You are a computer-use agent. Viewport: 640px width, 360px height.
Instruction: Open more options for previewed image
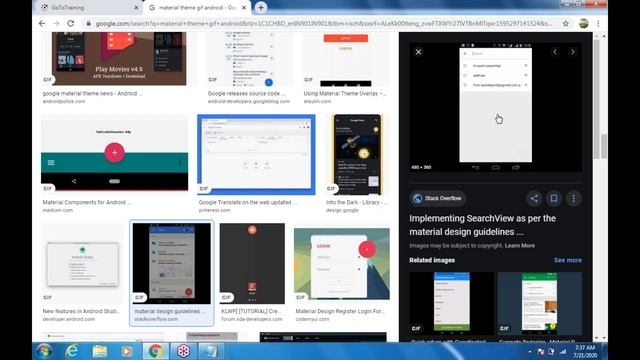573,198
